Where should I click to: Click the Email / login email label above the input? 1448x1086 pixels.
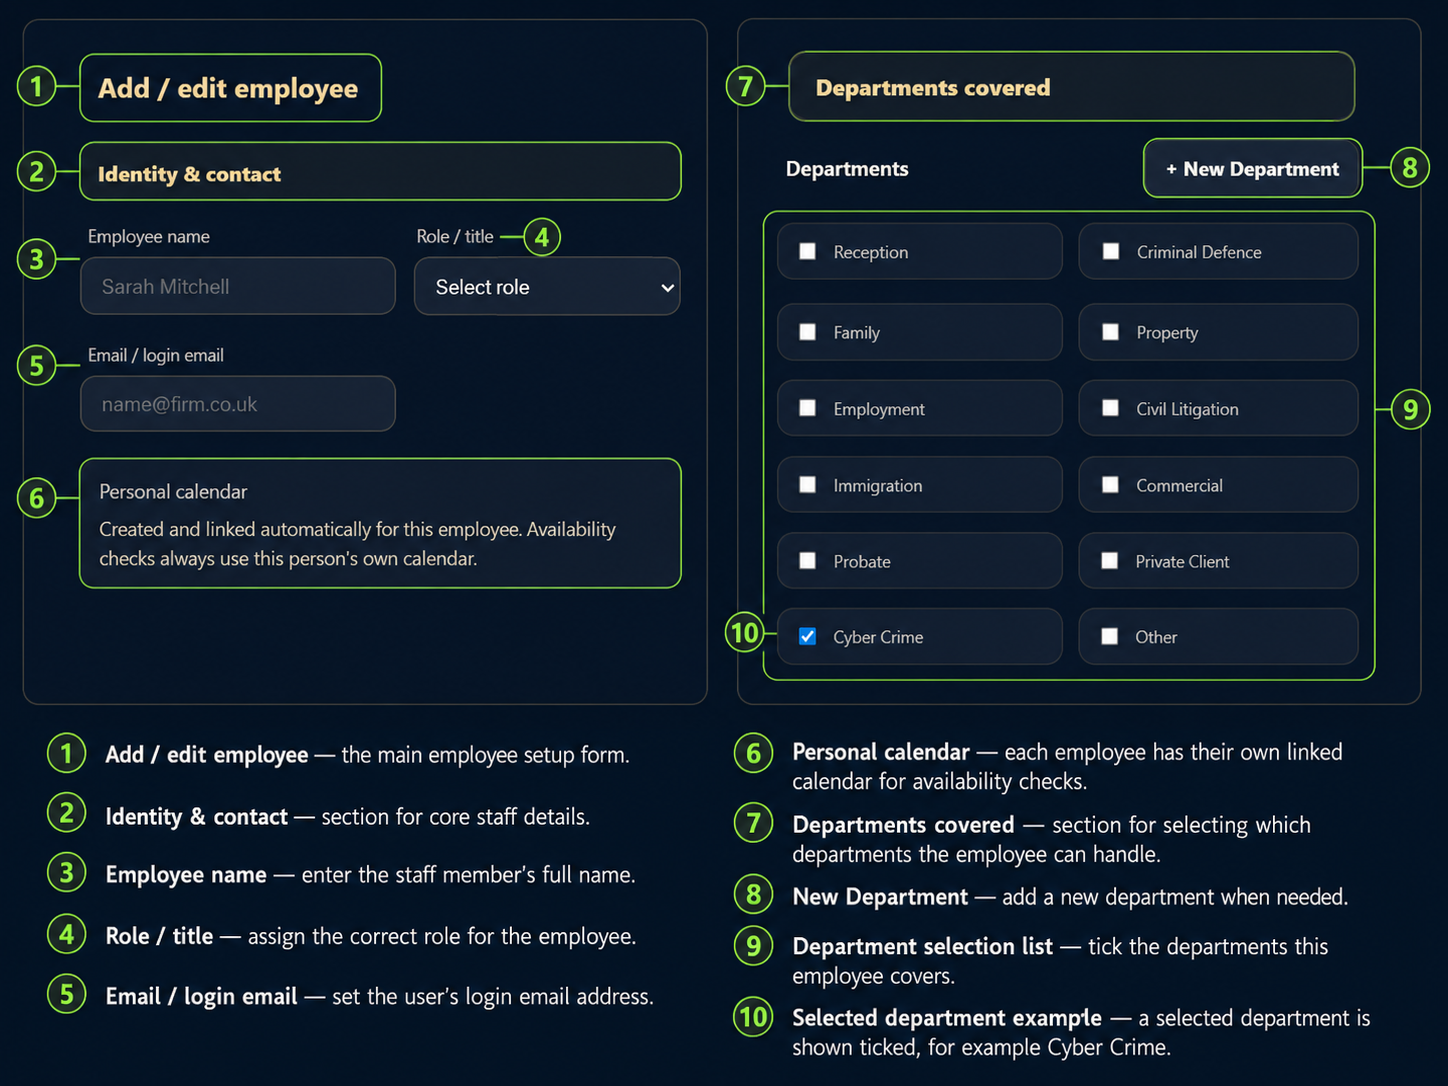(x=156, y=355)
